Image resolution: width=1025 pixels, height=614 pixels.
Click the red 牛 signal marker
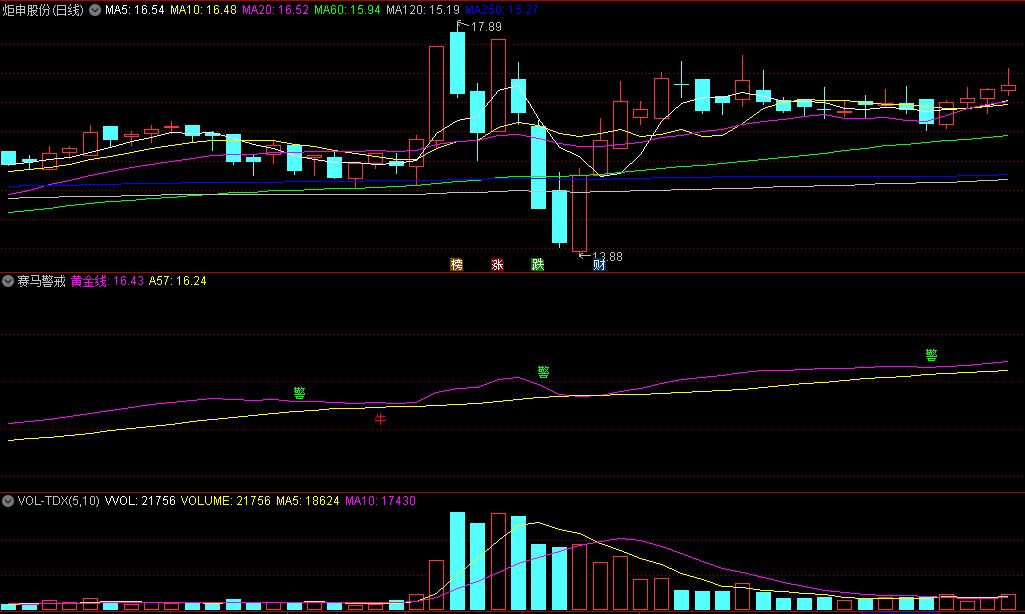pyautogui.click(x=380, y=418)
